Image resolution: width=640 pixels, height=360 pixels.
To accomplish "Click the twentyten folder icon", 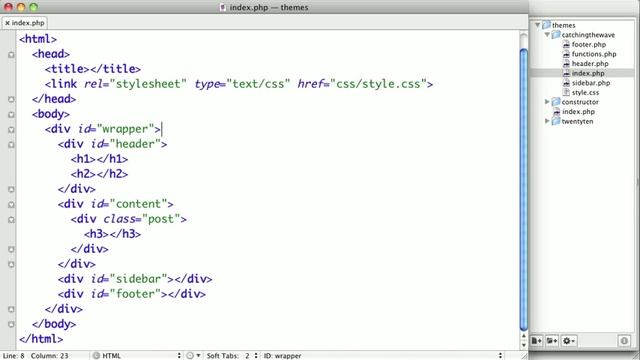I will pyautogui.click(x=556, y=121).
